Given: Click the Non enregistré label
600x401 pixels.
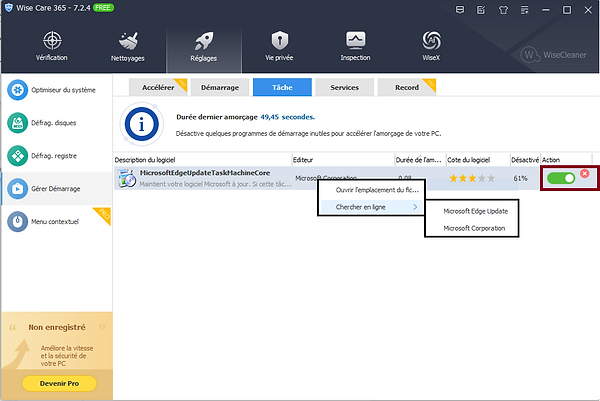Looking at the screenshot, I should (57, 327).
